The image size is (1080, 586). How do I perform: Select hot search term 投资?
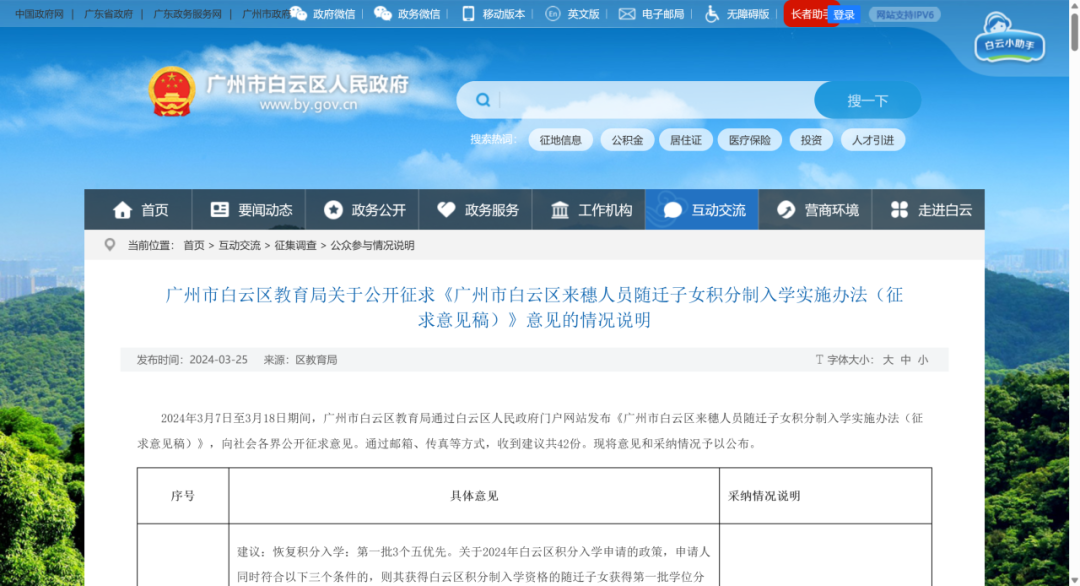coord(811,140)
